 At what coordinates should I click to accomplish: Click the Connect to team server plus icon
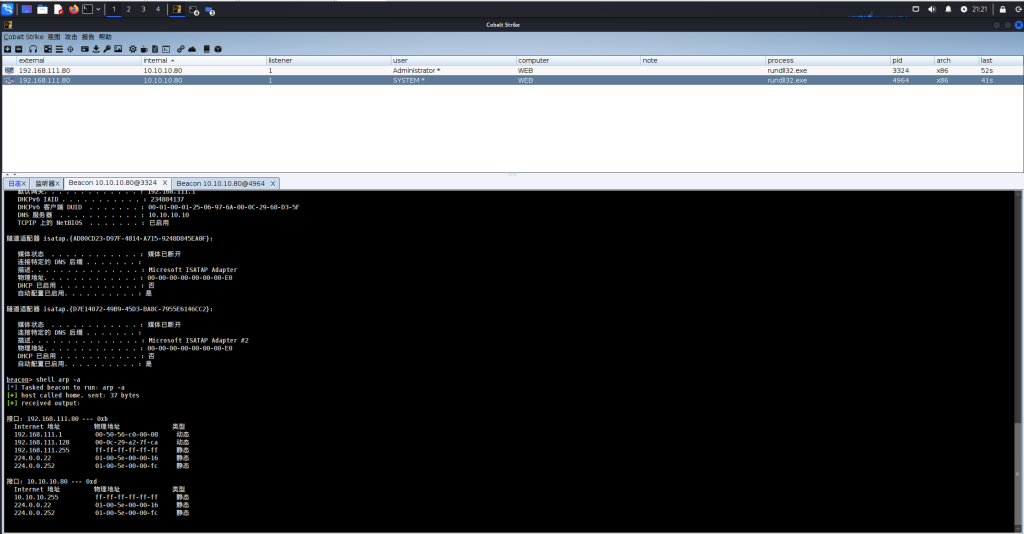coord(7,49)
